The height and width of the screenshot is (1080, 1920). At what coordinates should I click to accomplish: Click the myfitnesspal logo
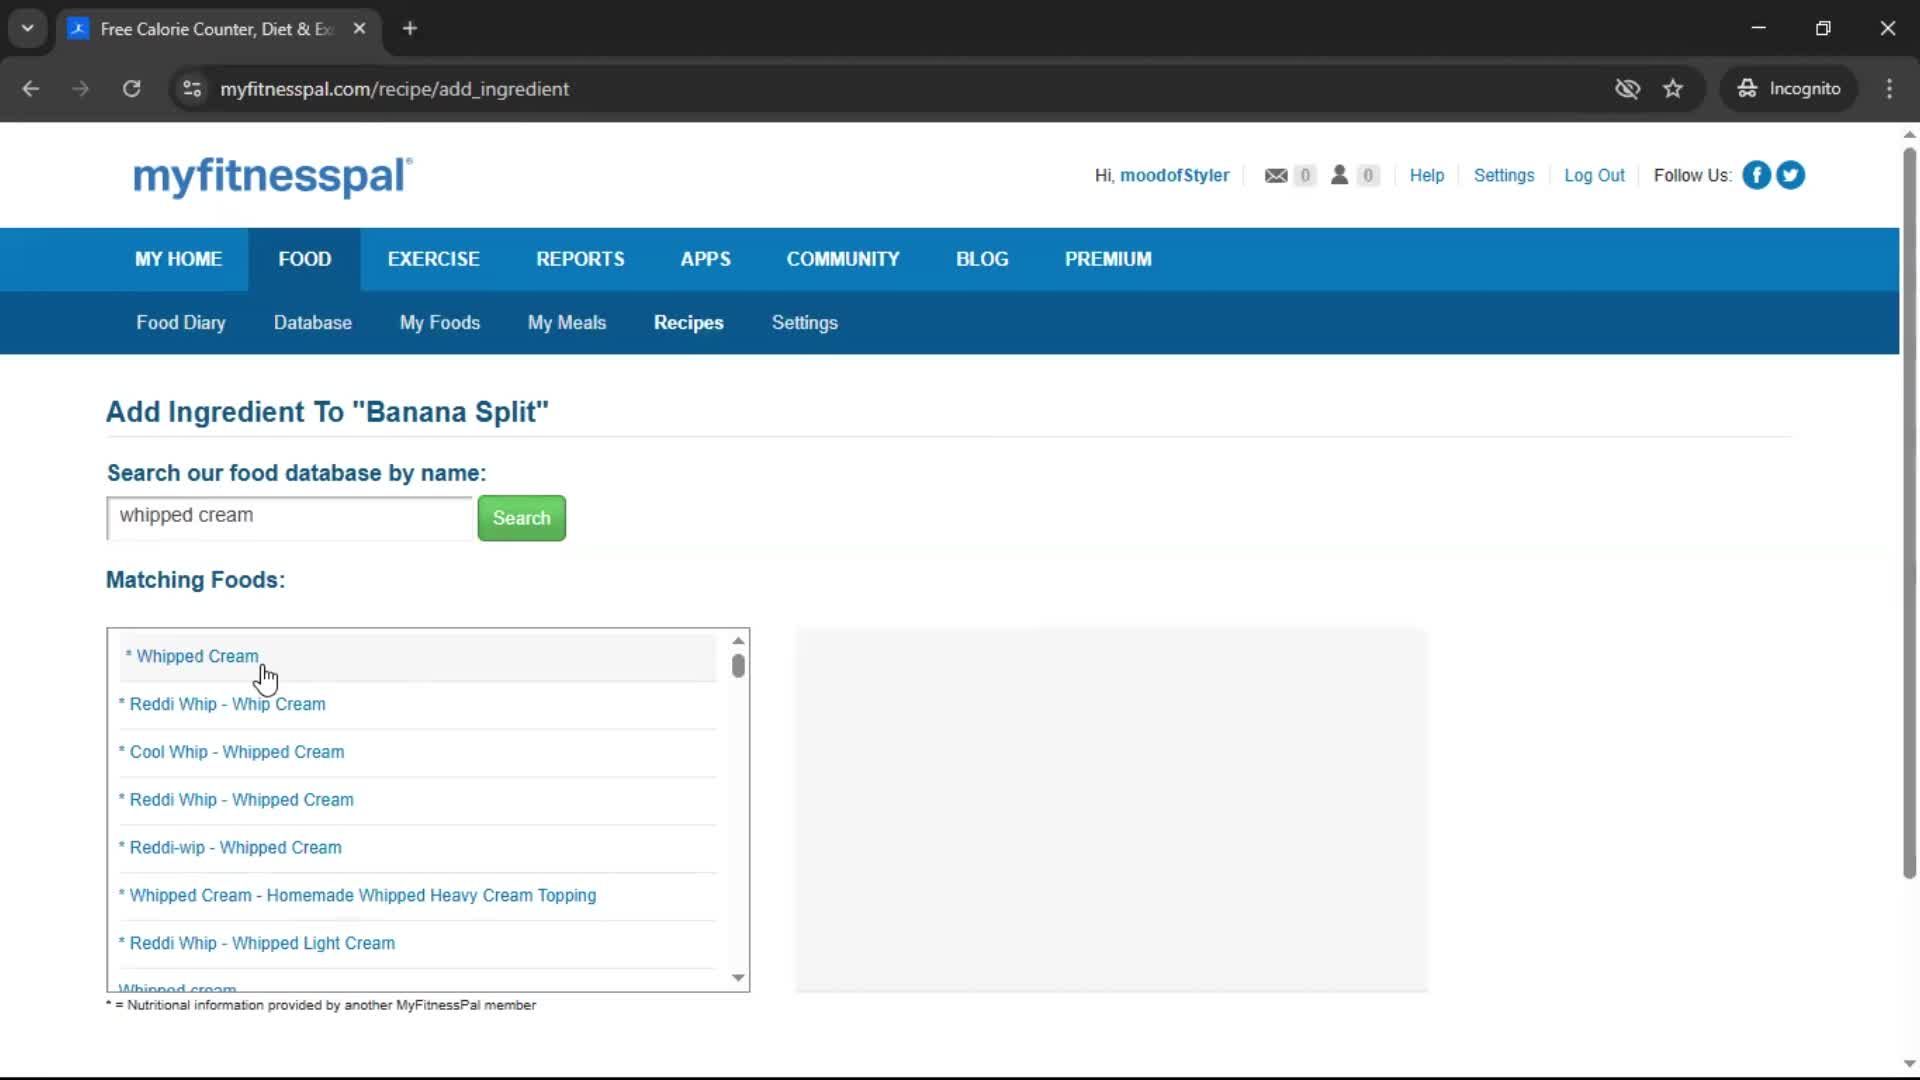click(272, 176)
